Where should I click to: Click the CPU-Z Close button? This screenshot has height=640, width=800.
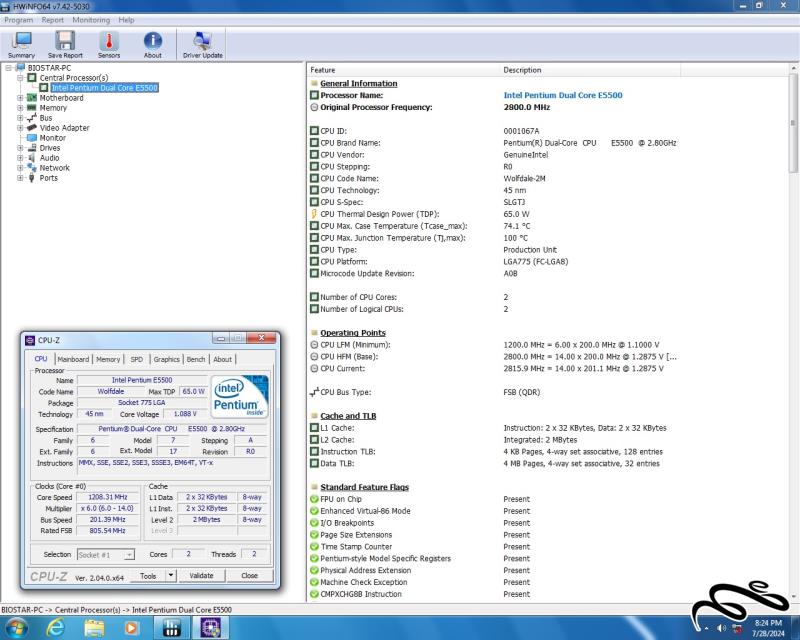click(x=249, y=576)
